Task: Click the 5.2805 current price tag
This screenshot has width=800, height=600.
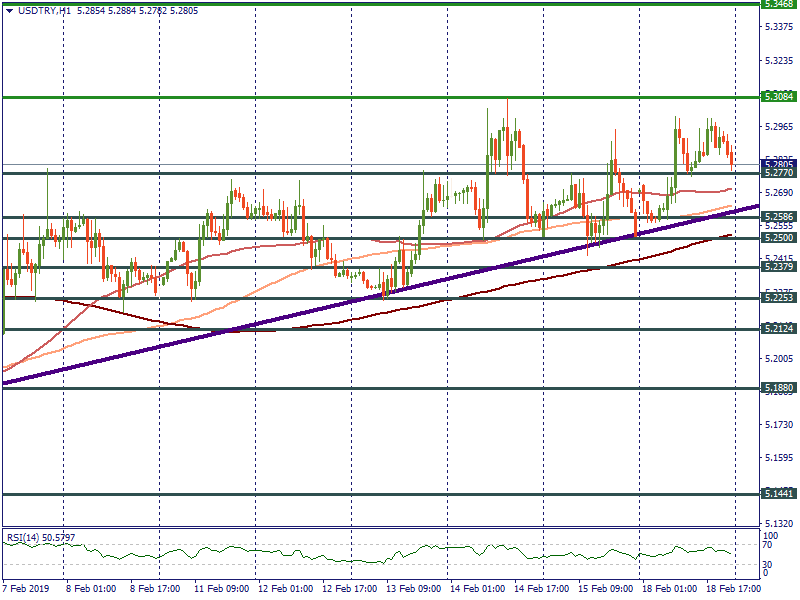Action: (779, 164)
